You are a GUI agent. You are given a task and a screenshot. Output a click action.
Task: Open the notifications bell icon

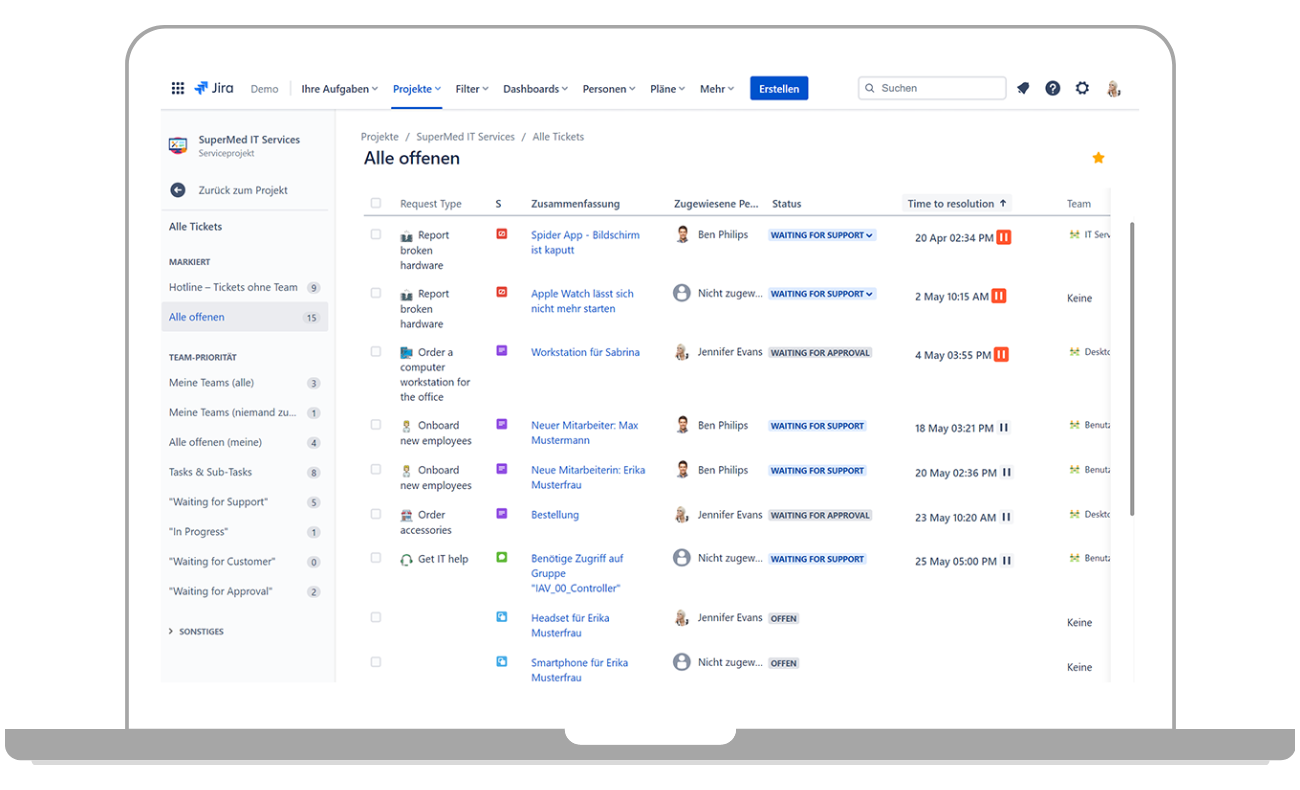[x=1023, y=88]
